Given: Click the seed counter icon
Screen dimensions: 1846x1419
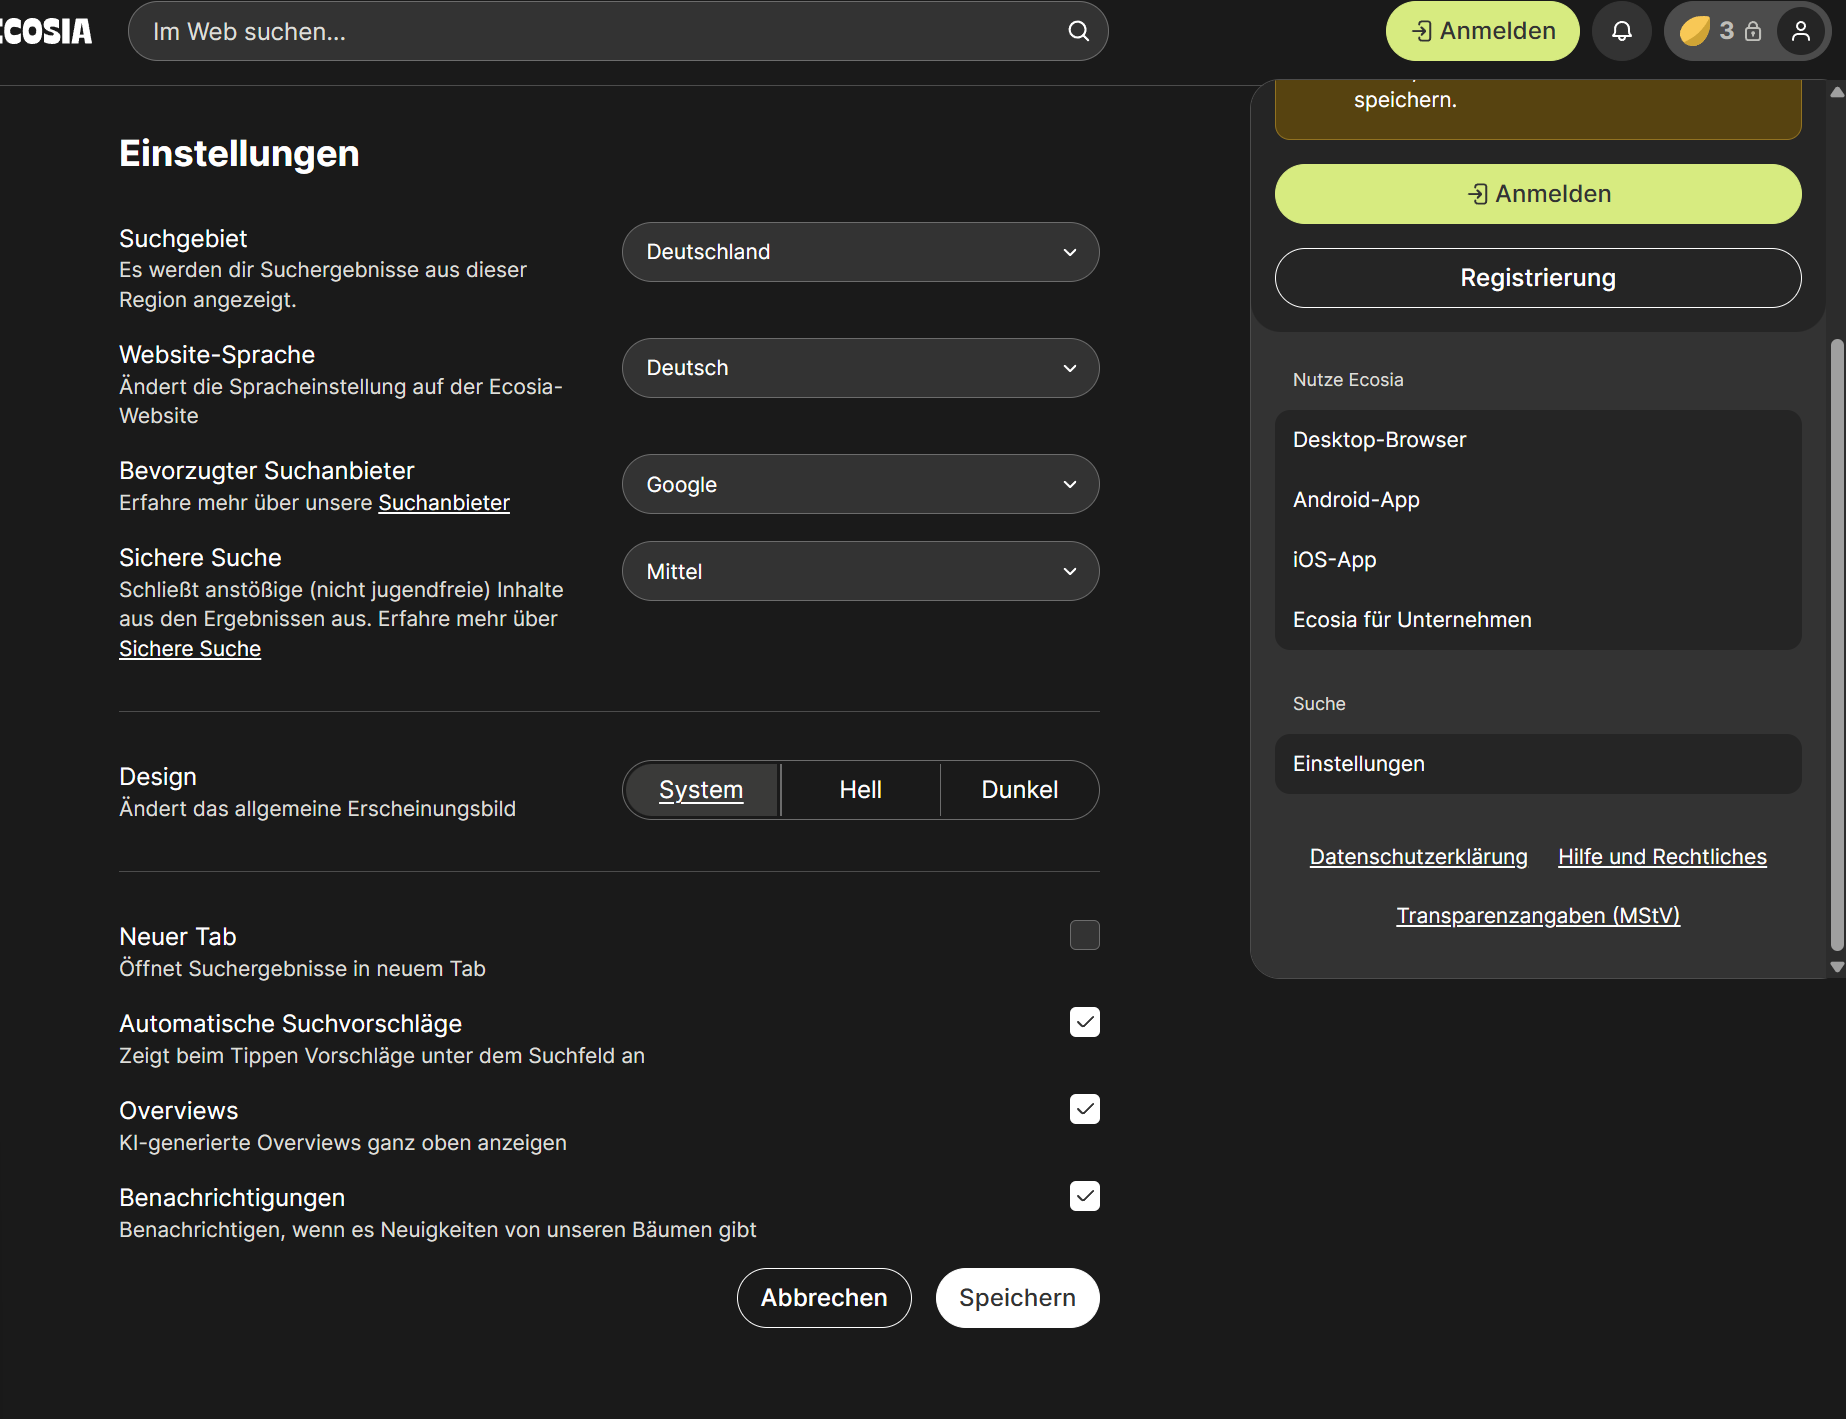Looking at the screenshot, I should pos(1694,31).
